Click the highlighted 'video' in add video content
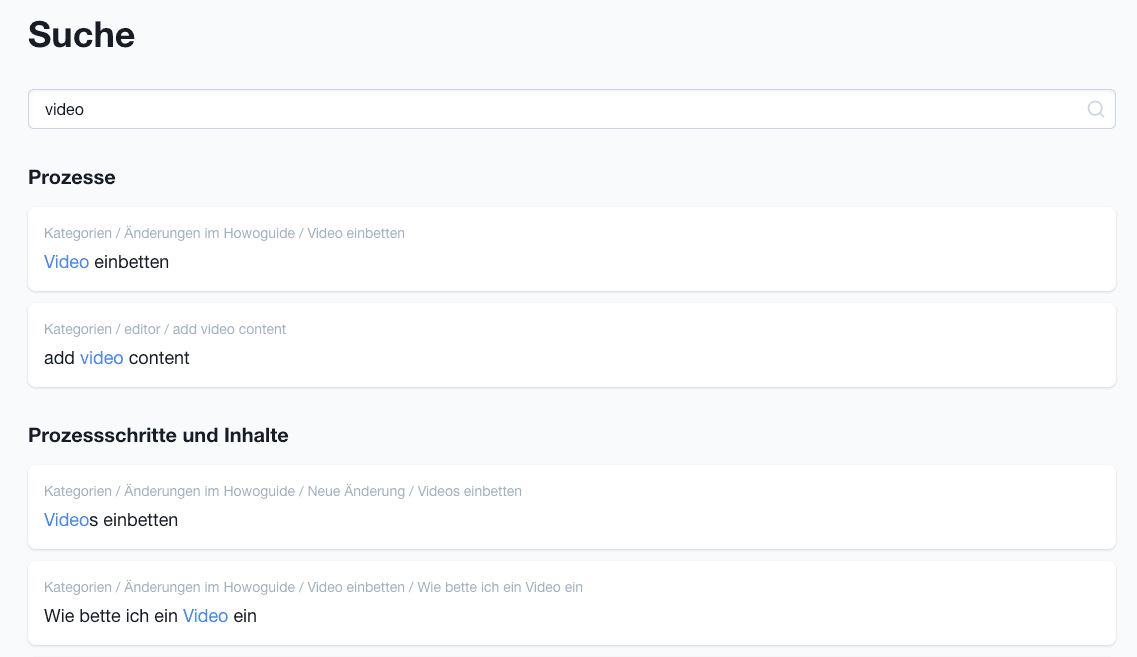Screen dimensions: 1137x657 (101, 358)
